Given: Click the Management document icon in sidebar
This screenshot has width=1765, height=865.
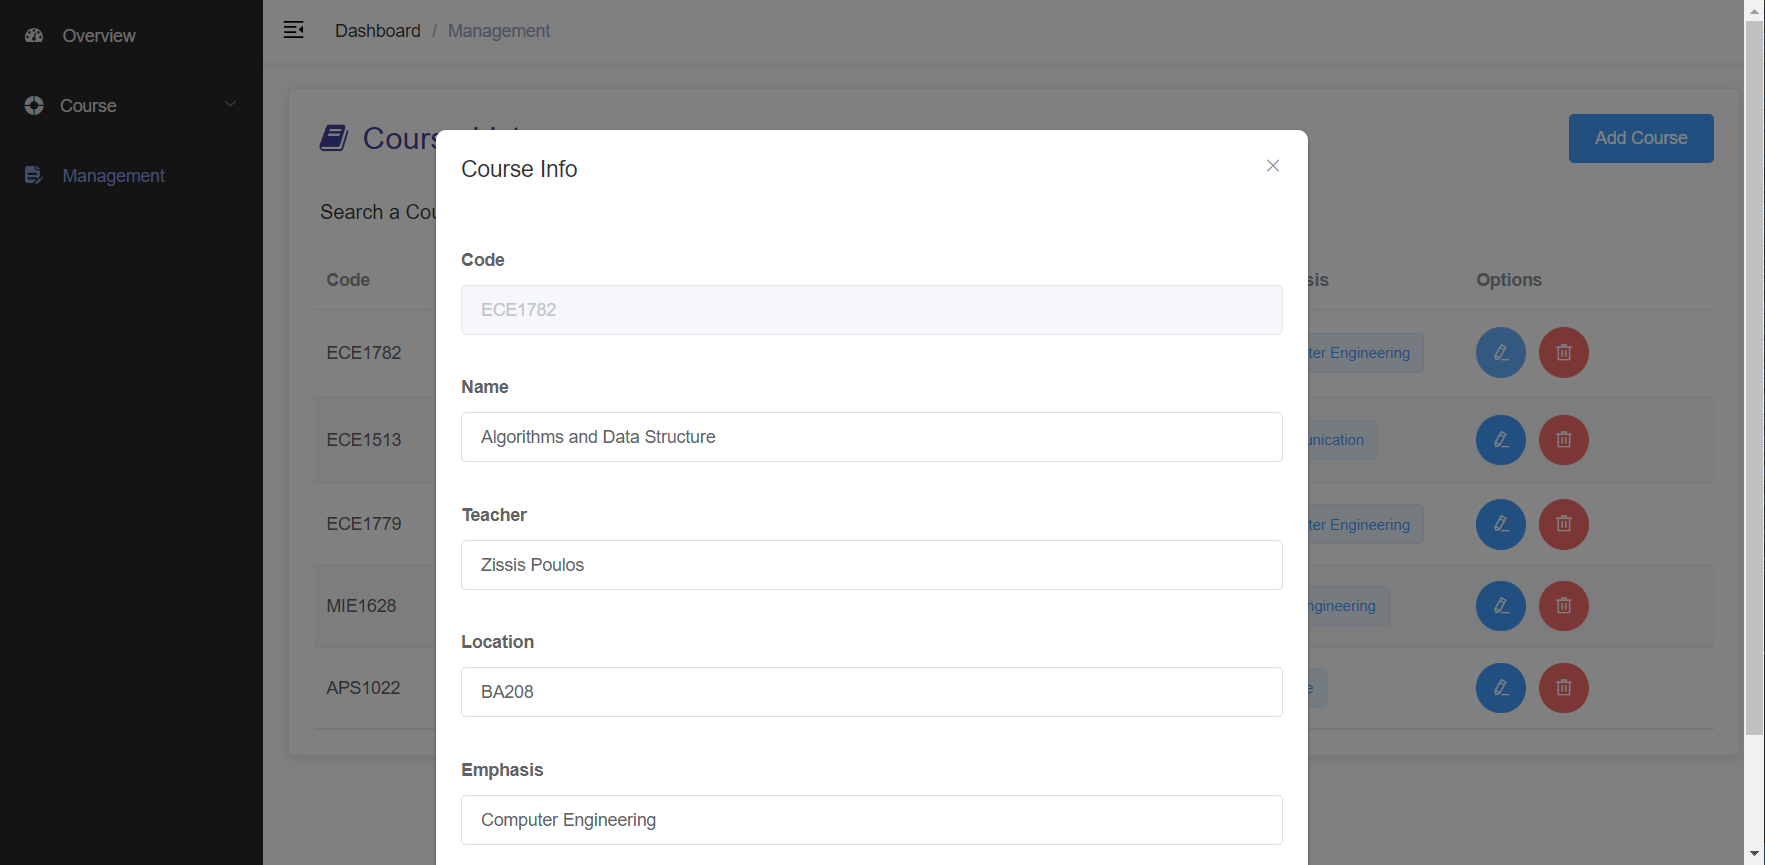Looking at the screenshot, I should point(34,175).
